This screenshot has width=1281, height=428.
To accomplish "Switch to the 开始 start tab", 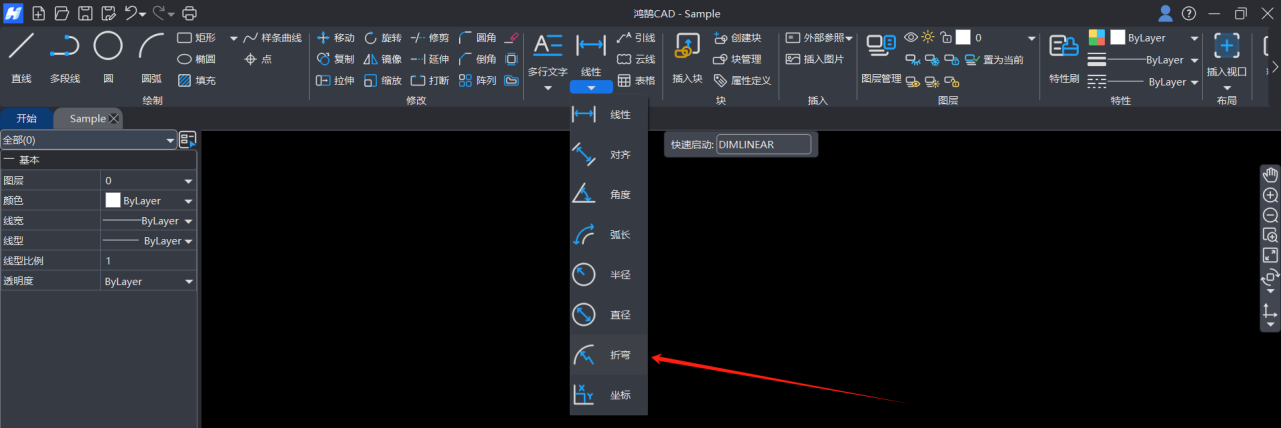I will [27, 118].
